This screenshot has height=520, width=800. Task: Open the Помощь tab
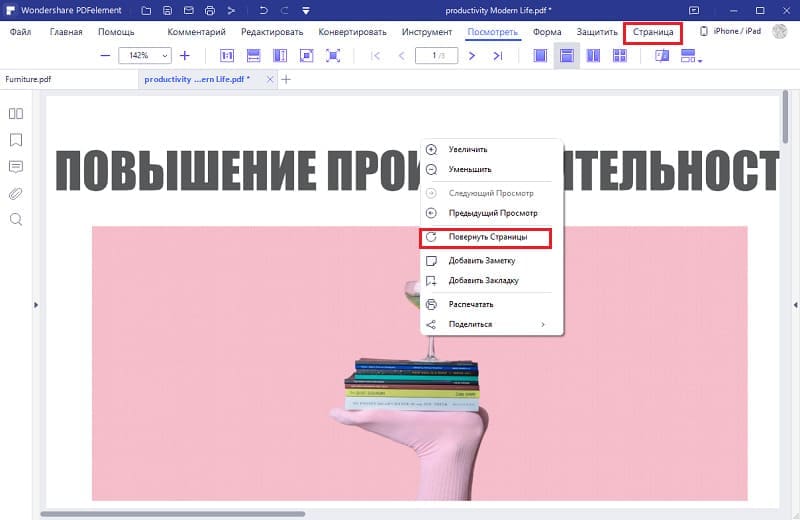[x=116, y=32]
